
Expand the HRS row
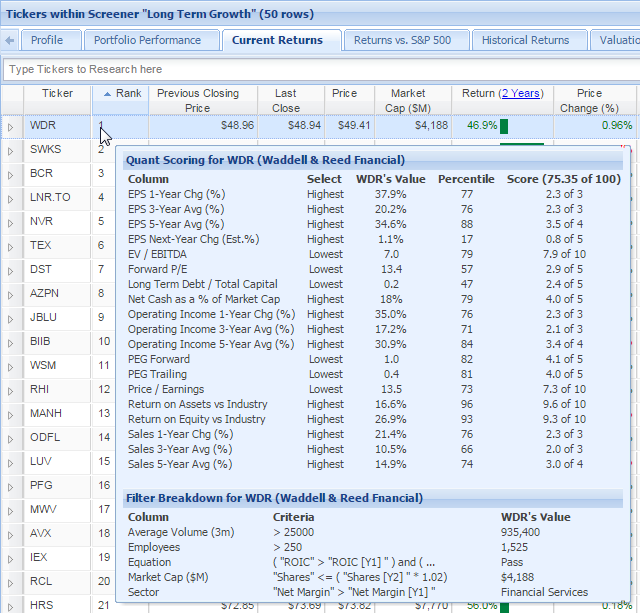(11, 607)
